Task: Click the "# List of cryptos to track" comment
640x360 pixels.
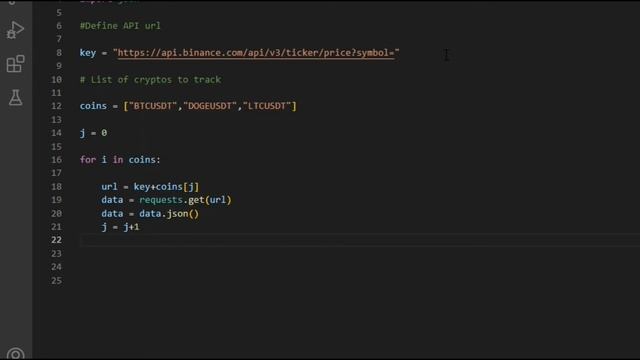Action: [x=150, y=80]
